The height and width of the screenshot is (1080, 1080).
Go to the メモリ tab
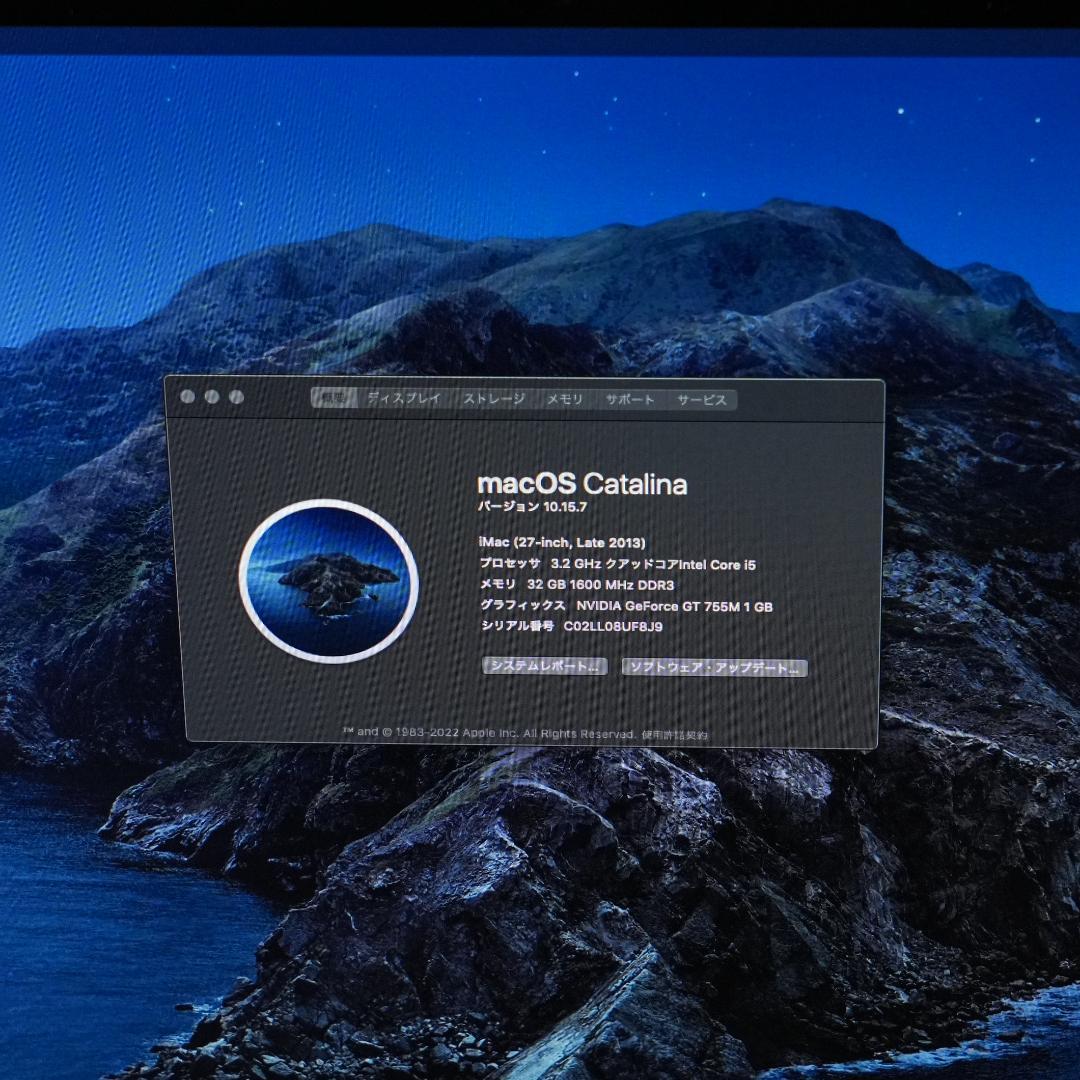pos(564,399)
